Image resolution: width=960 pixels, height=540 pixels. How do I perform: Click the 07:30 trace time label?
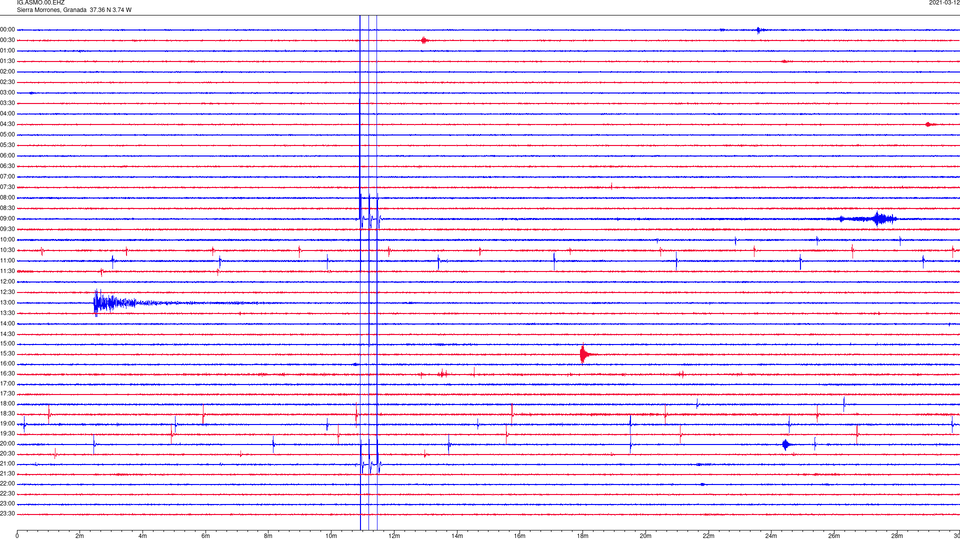click(7, 187)
